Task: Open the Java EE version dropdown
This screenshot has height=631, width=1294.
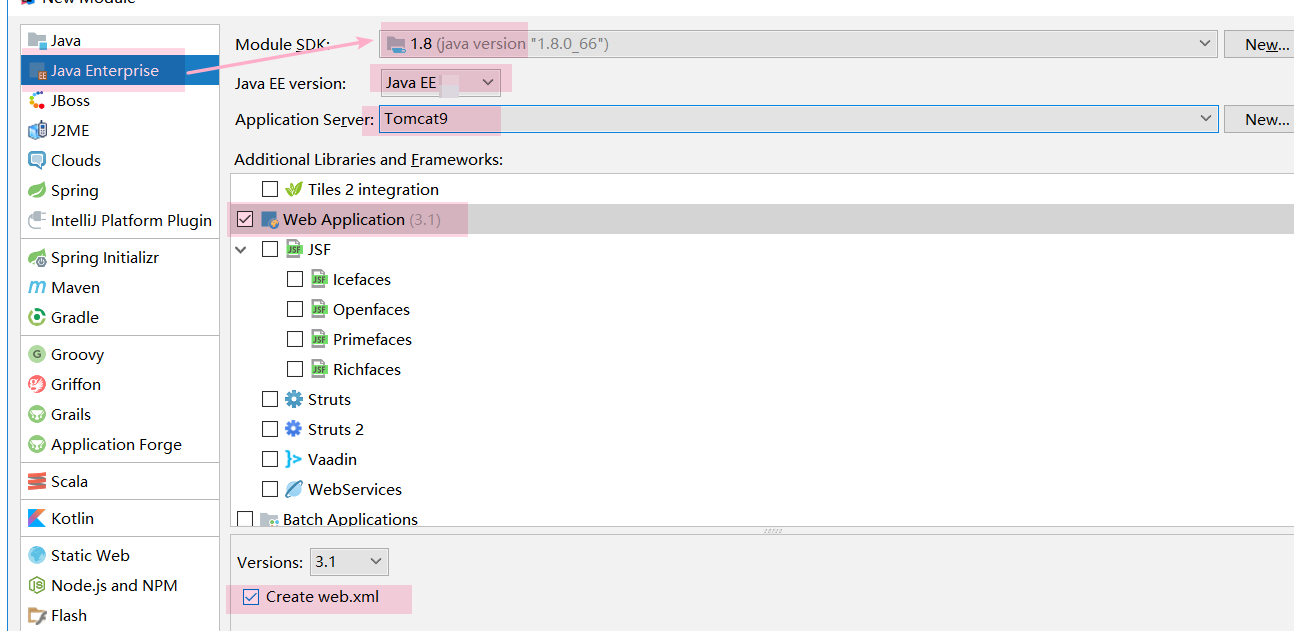Action: [x=441, y=83]
